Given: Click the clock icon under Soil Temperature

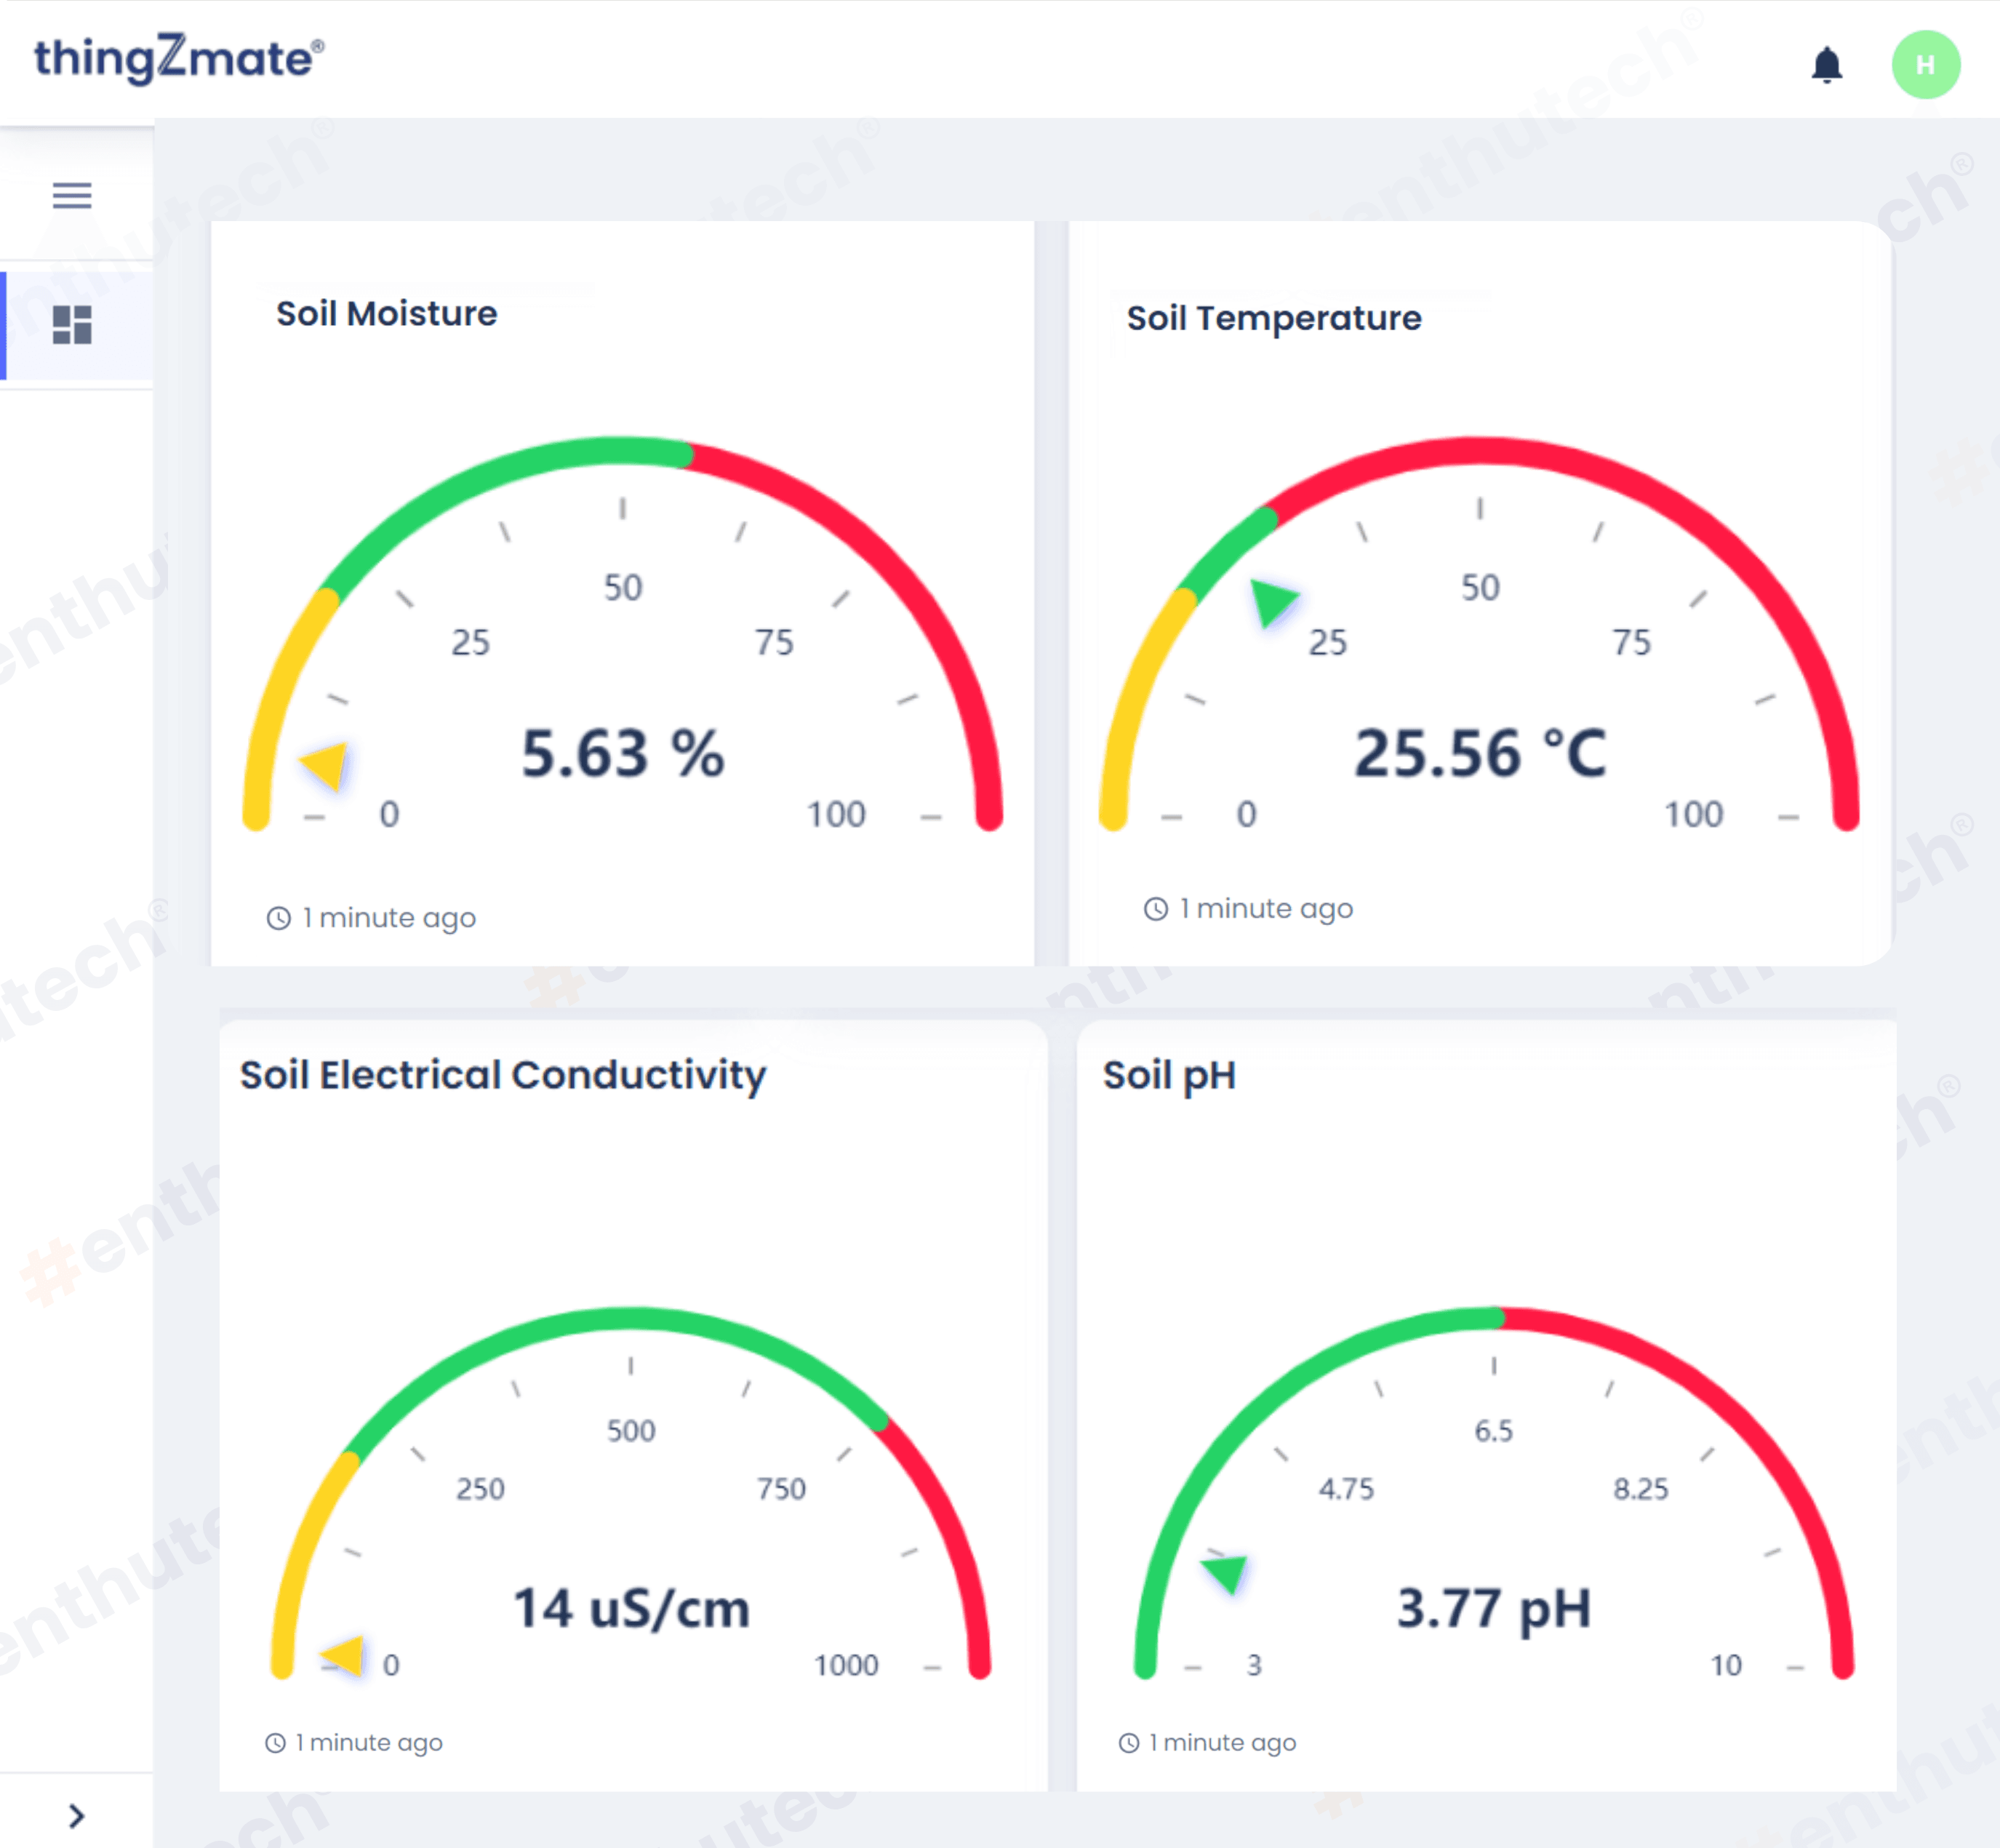Looking at the screenshot, I should [x=1155, y=909].
